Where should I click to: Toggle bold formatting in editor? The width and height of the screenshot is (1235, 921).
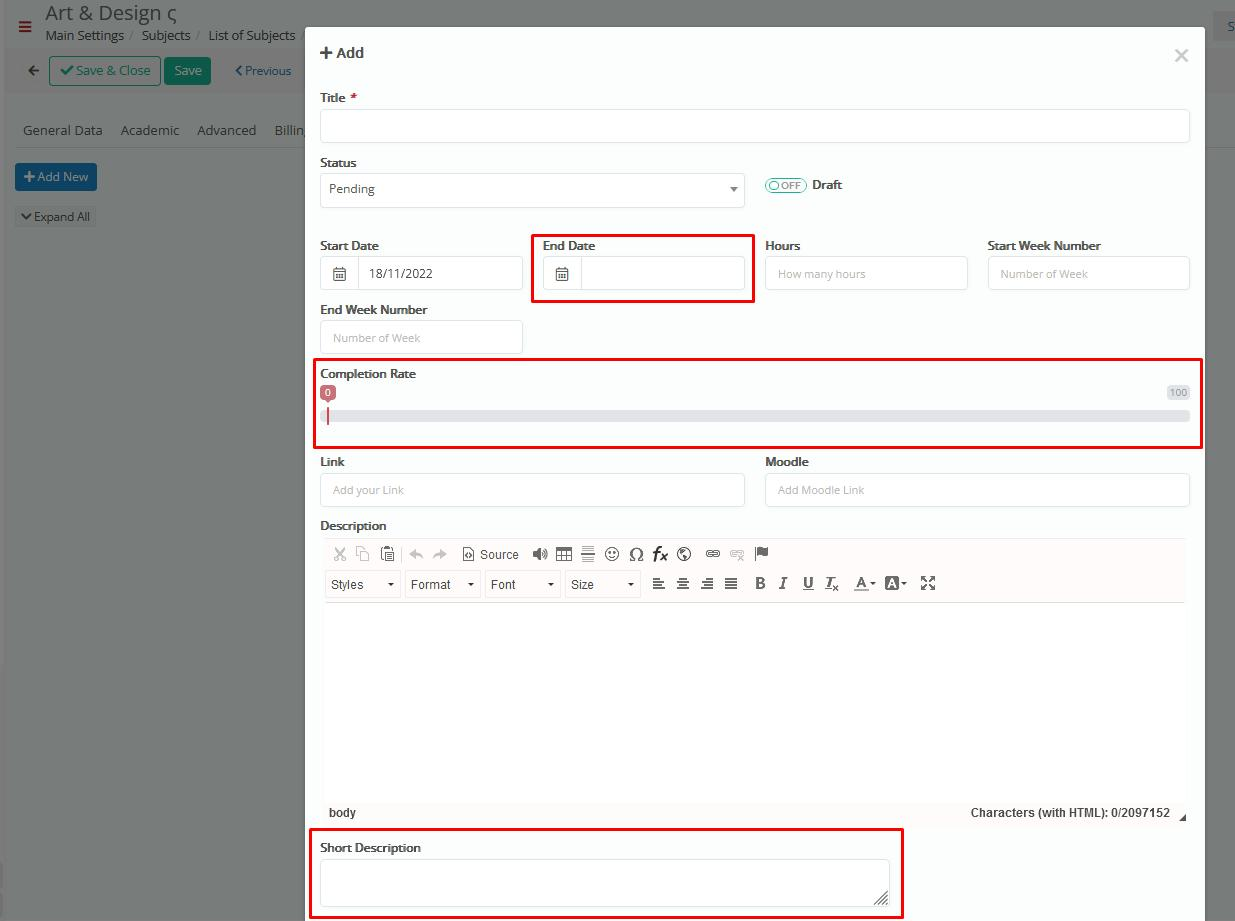pos(760,584)
